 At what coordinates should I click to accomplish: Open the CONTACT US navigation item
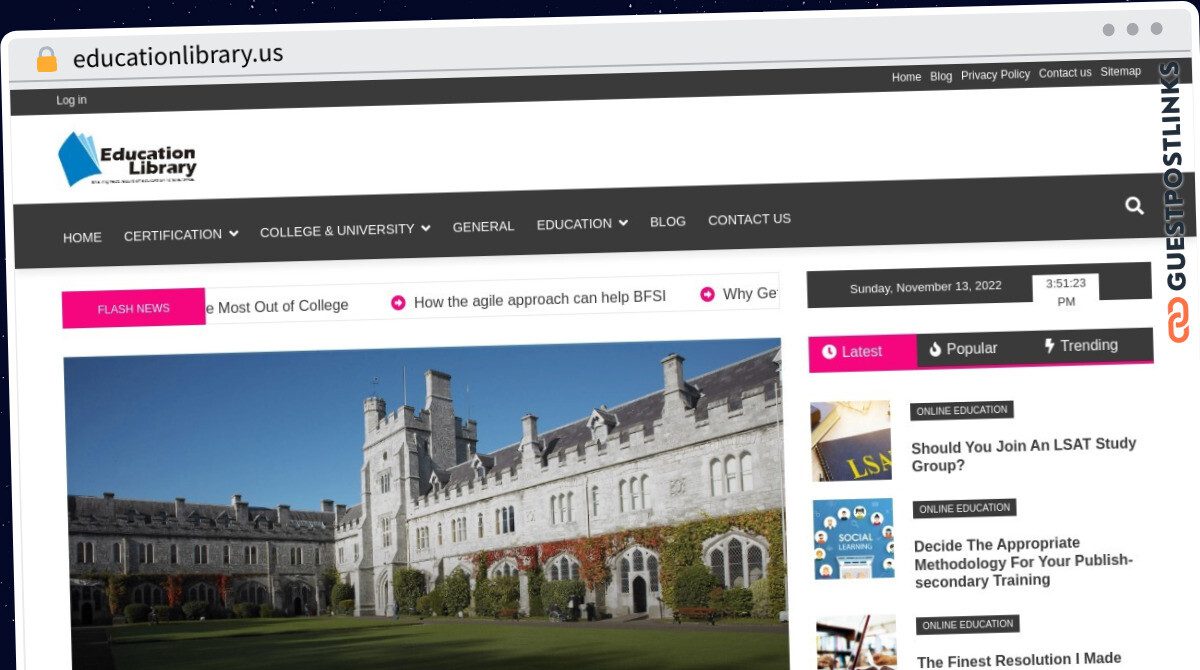(749, 219)
